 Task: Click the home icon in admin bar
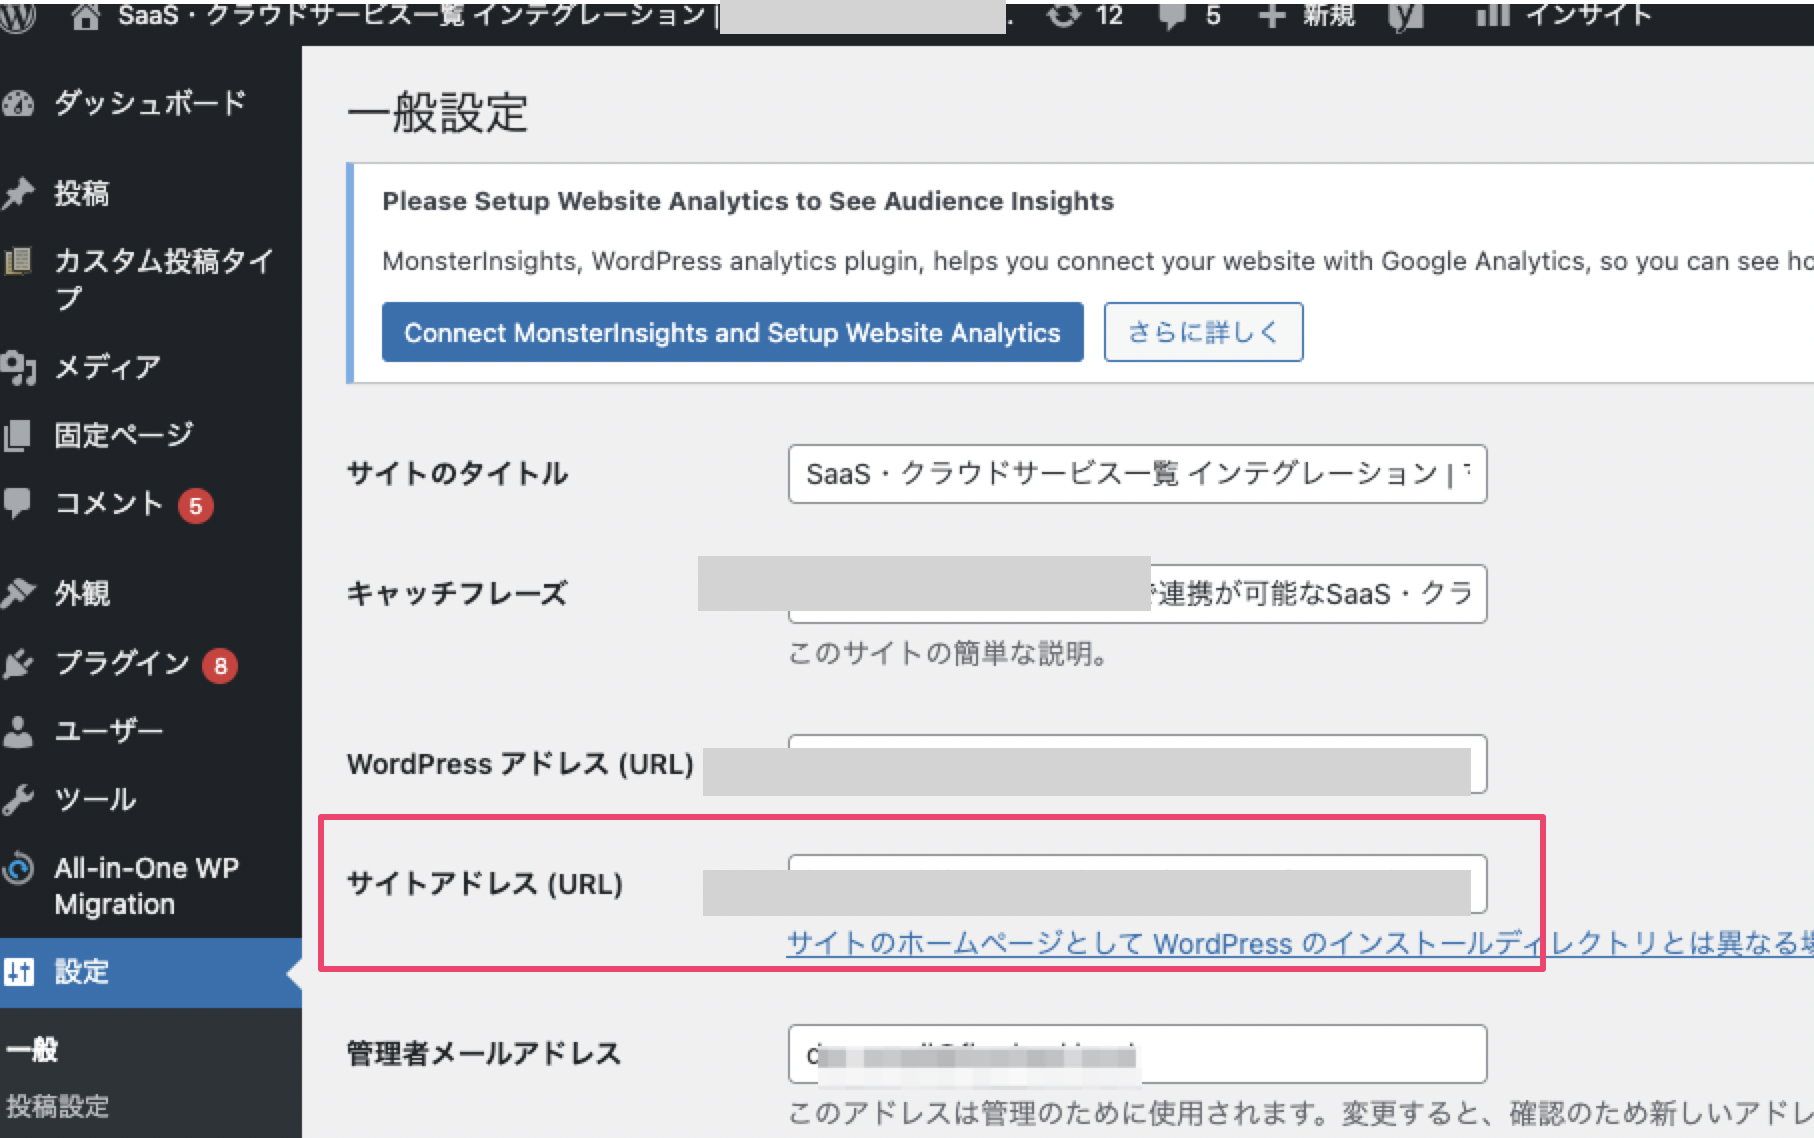click(x=85, y=16)
